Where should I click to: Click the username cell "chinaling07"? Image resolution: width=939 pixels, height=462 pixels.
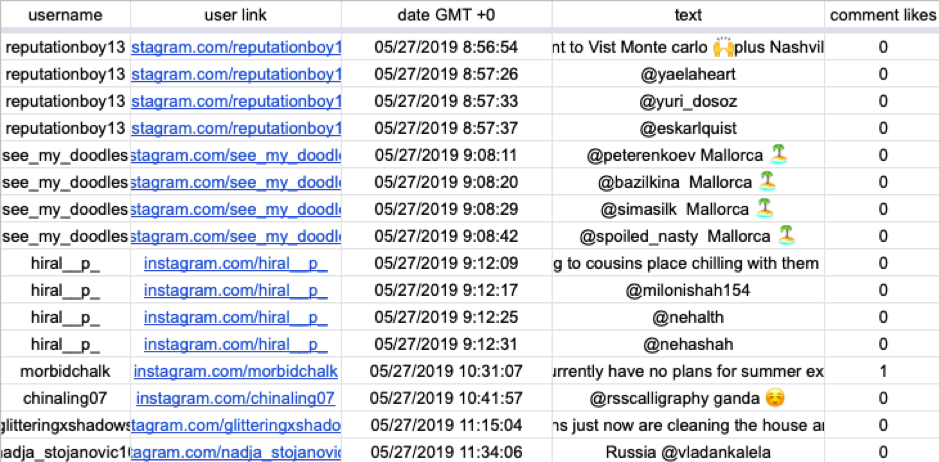65,398
